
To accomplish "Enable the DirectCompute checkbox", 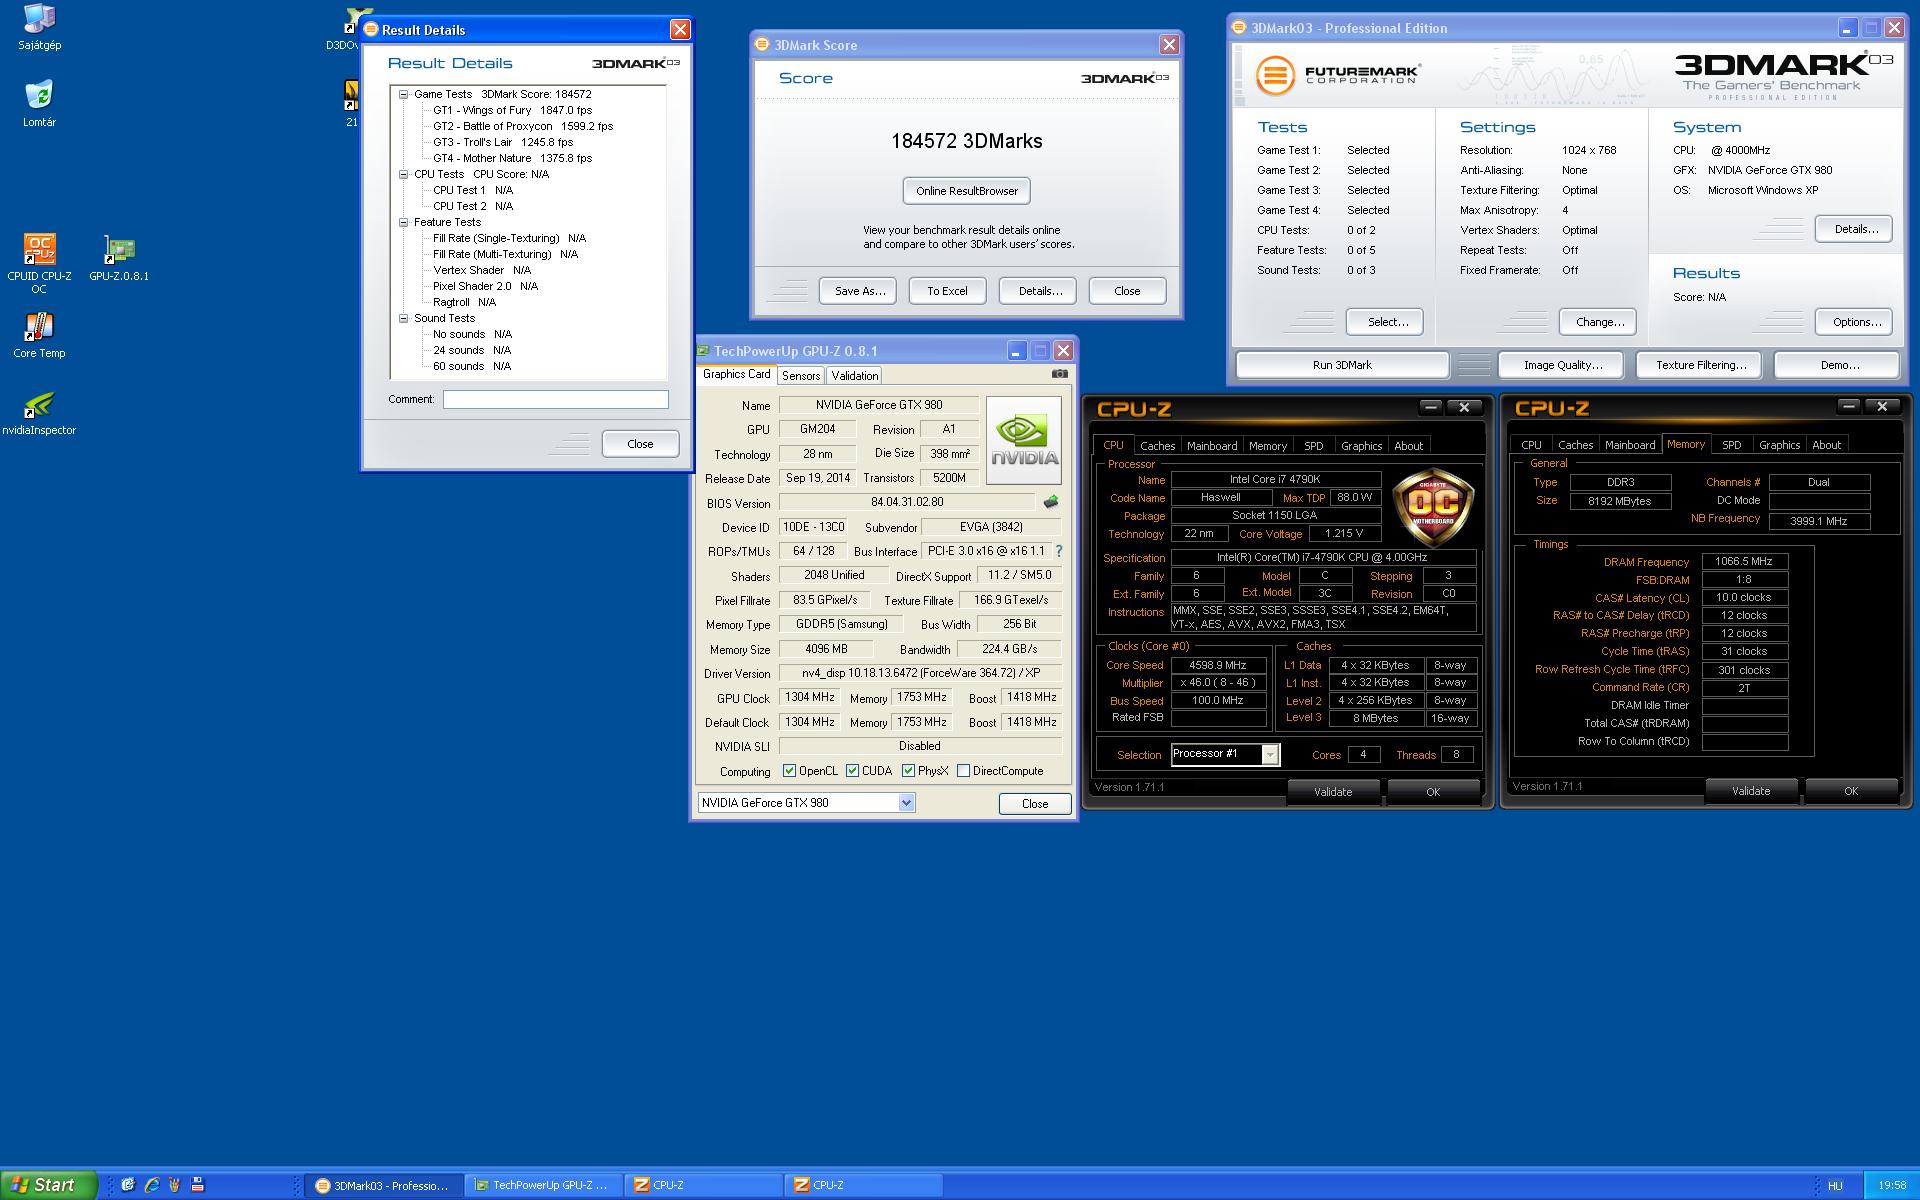I will pos(963,771).
